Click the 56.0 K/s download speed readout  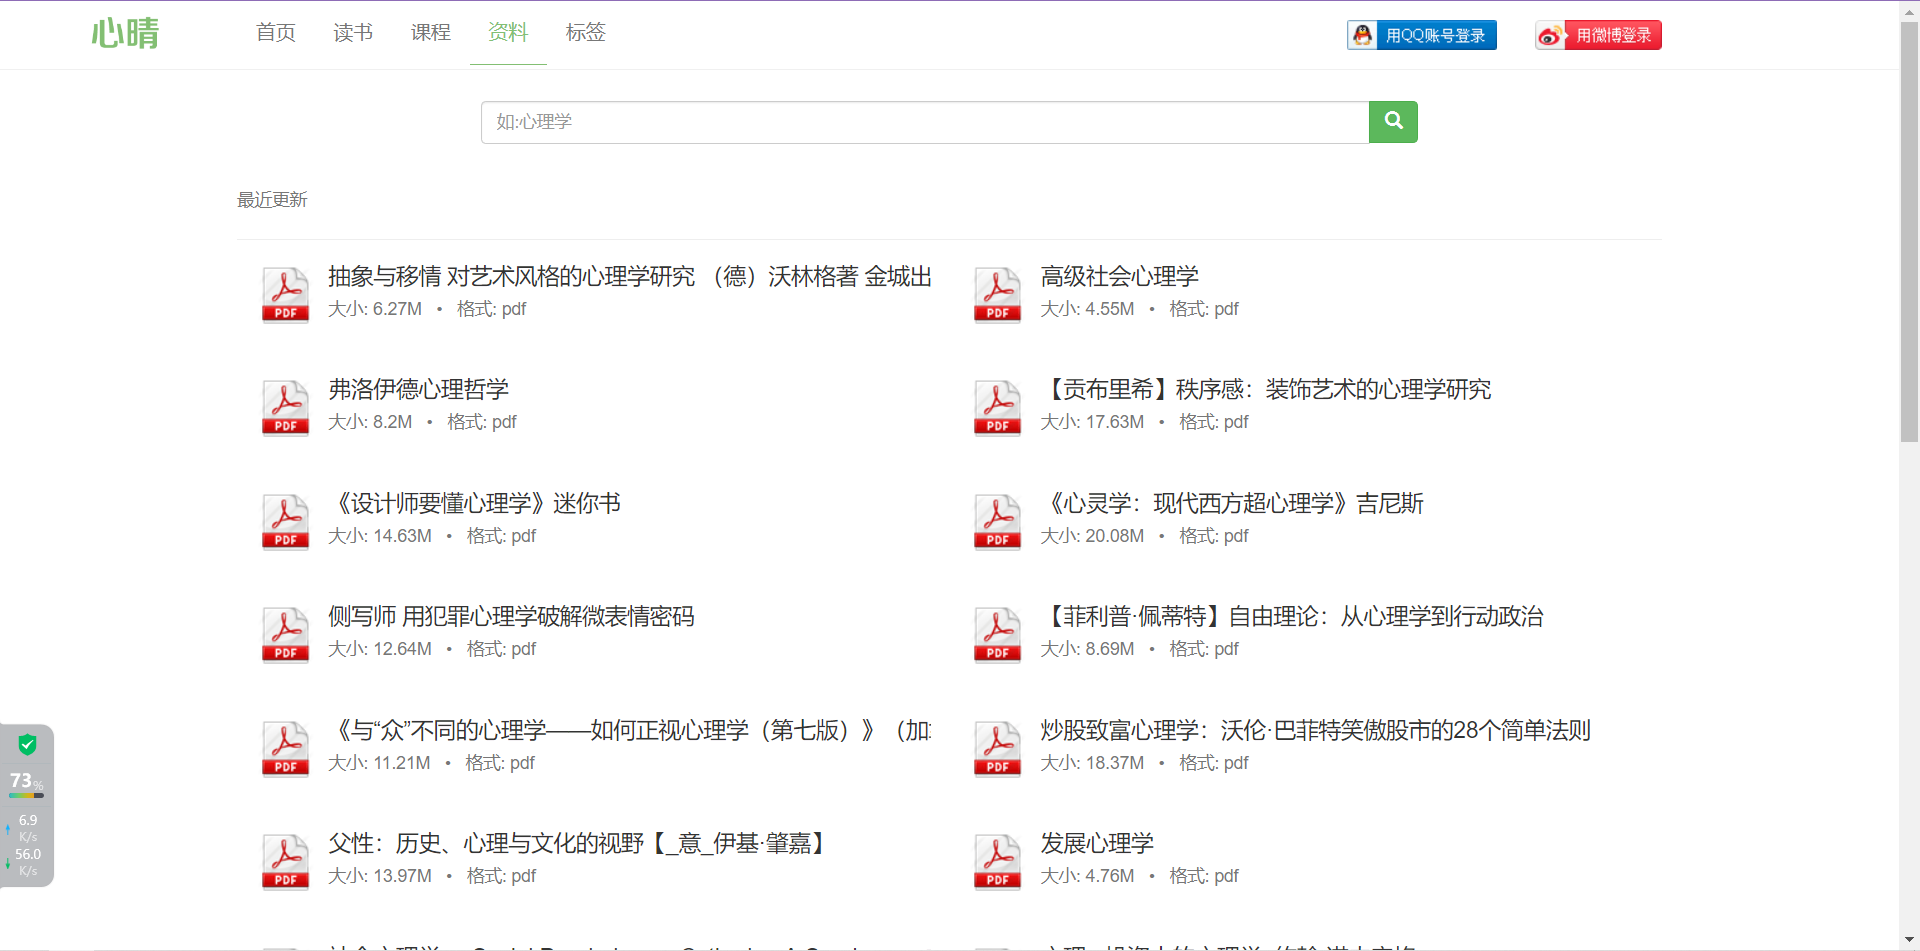click(x=28, y=861)
